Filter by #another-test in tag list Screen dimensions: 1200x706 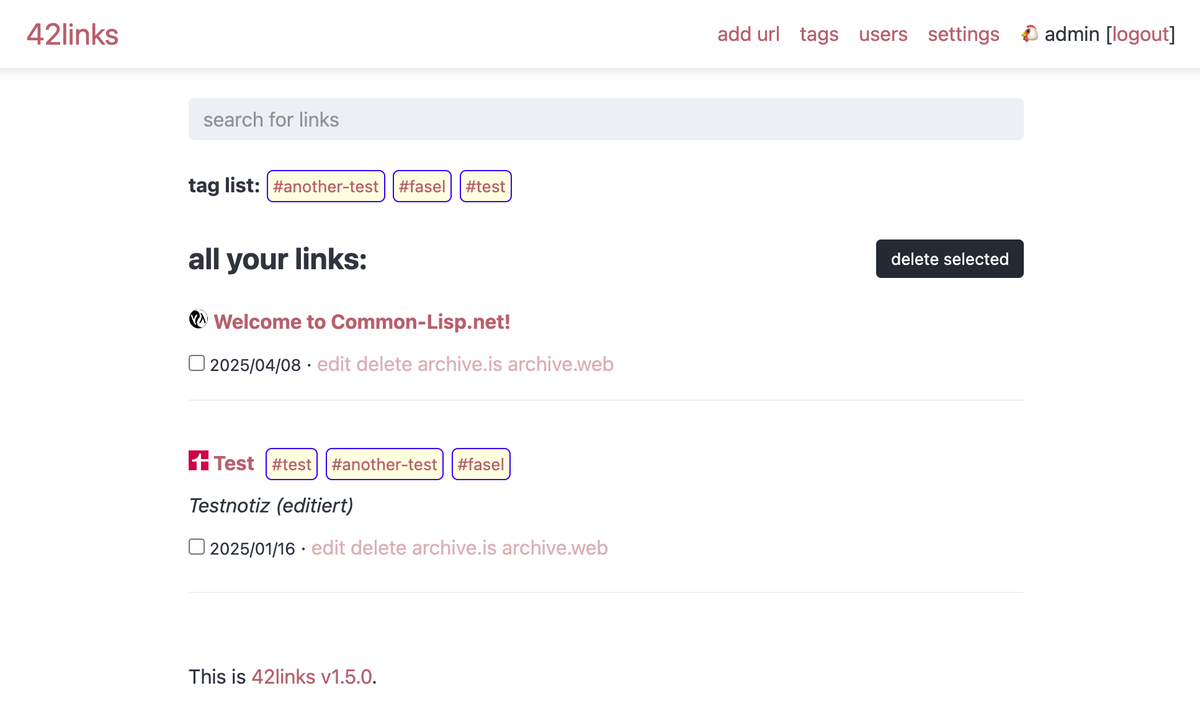326,187
